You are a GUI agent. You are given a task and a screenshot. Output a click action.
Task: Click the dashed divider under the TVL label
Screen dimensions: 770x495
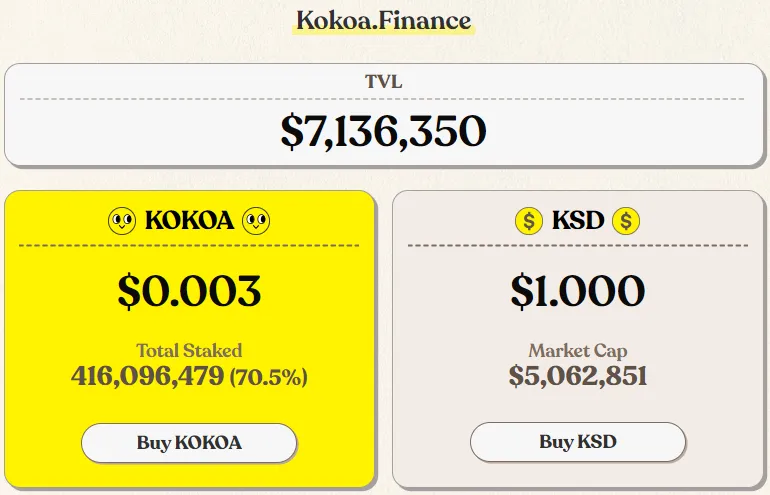[x=384, y=99]
